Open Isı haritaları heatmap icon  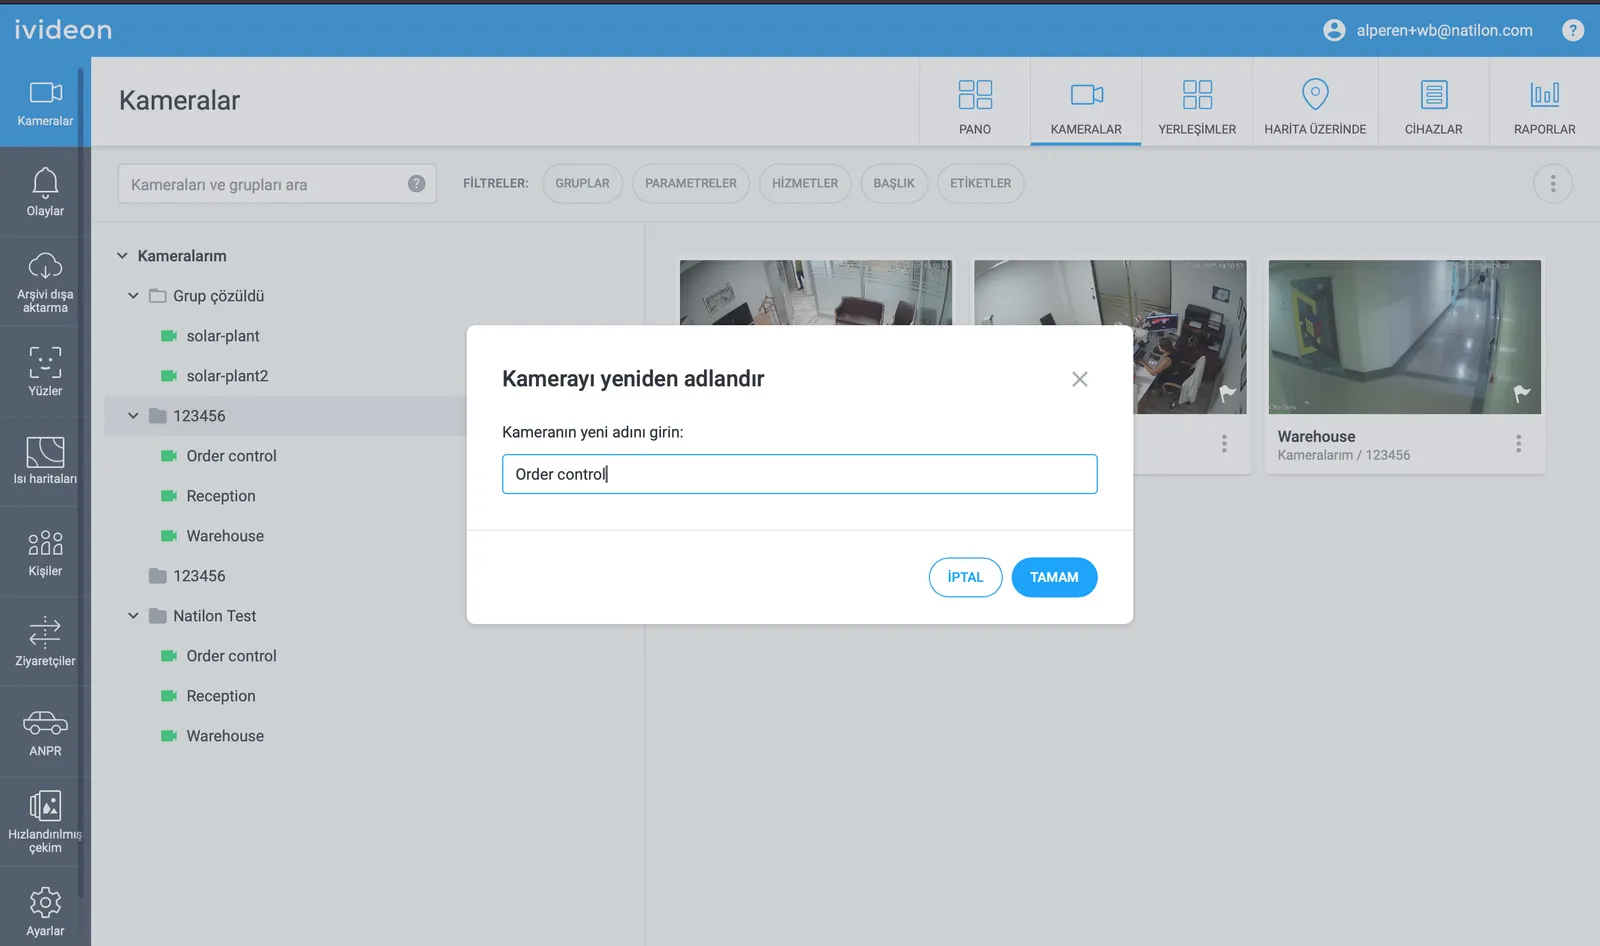45,452
